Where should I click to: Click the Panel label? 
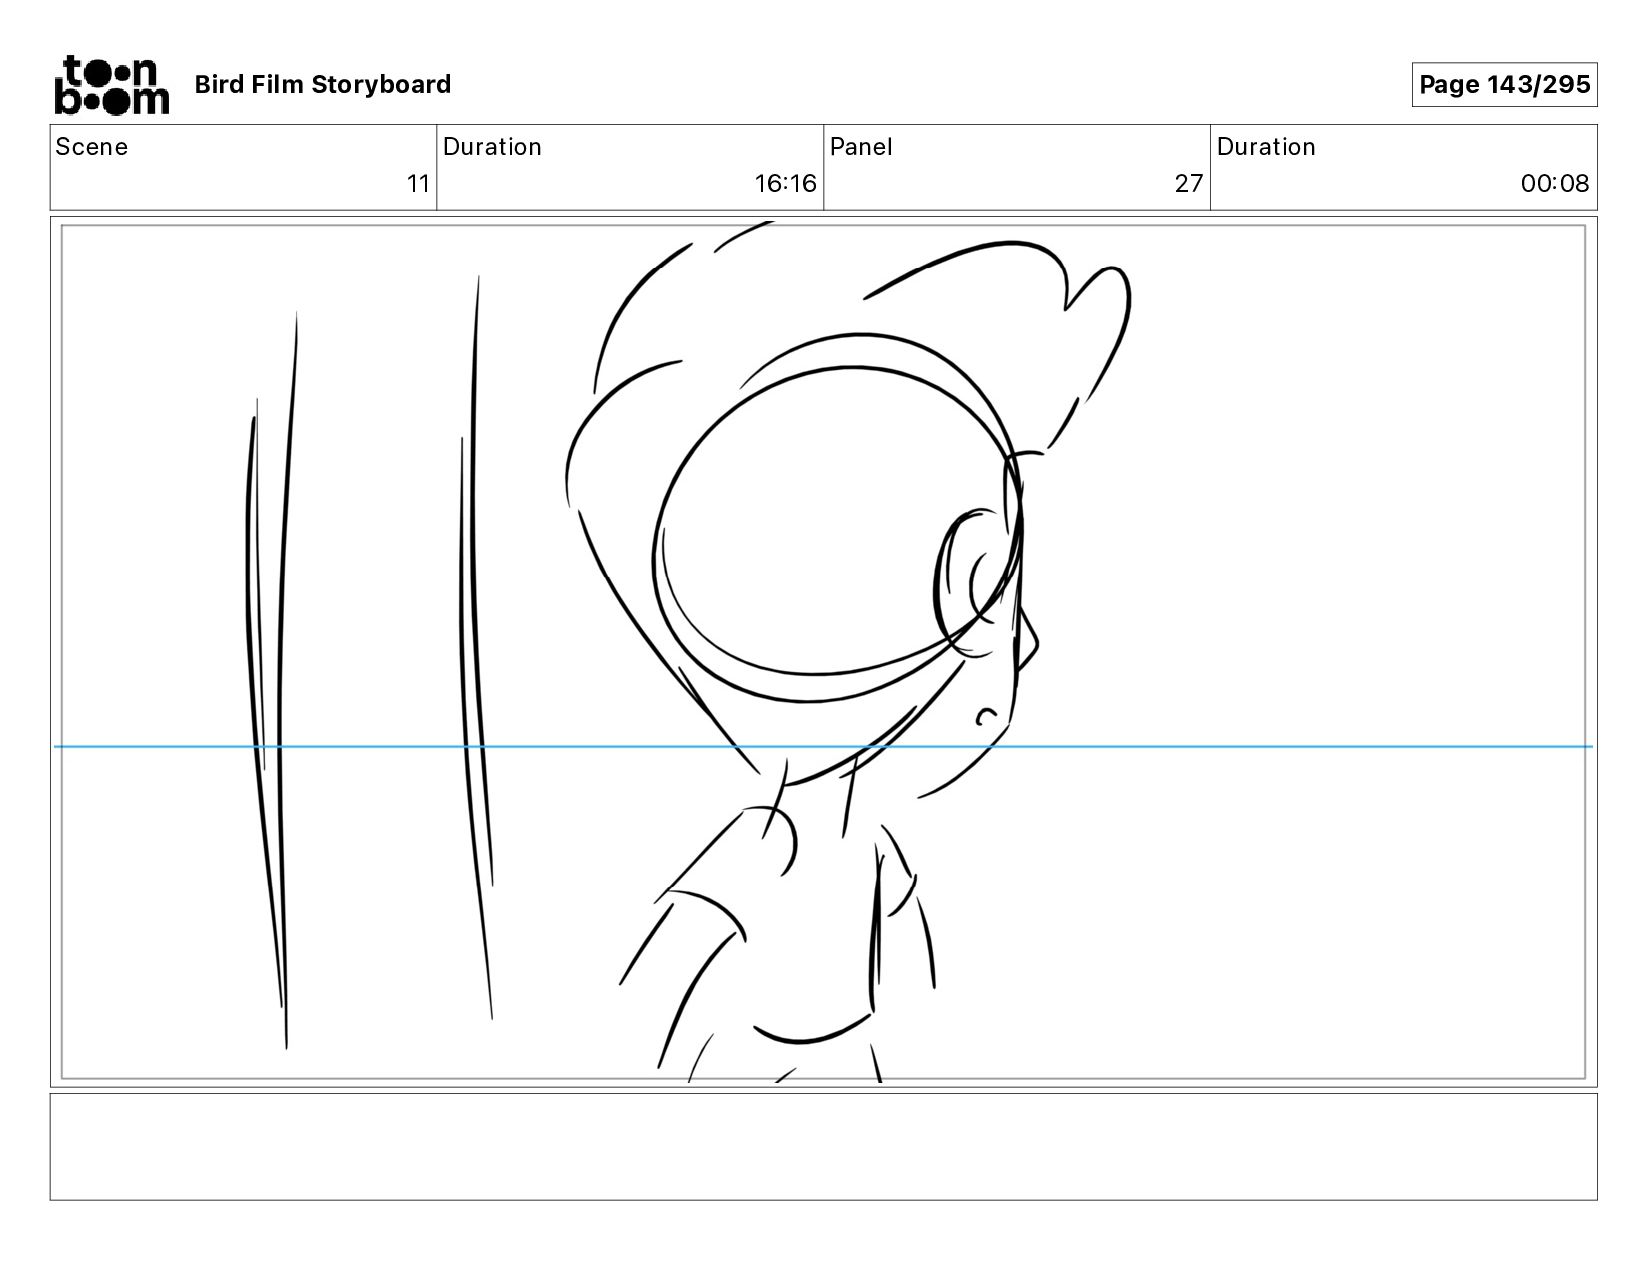(861, 147)
